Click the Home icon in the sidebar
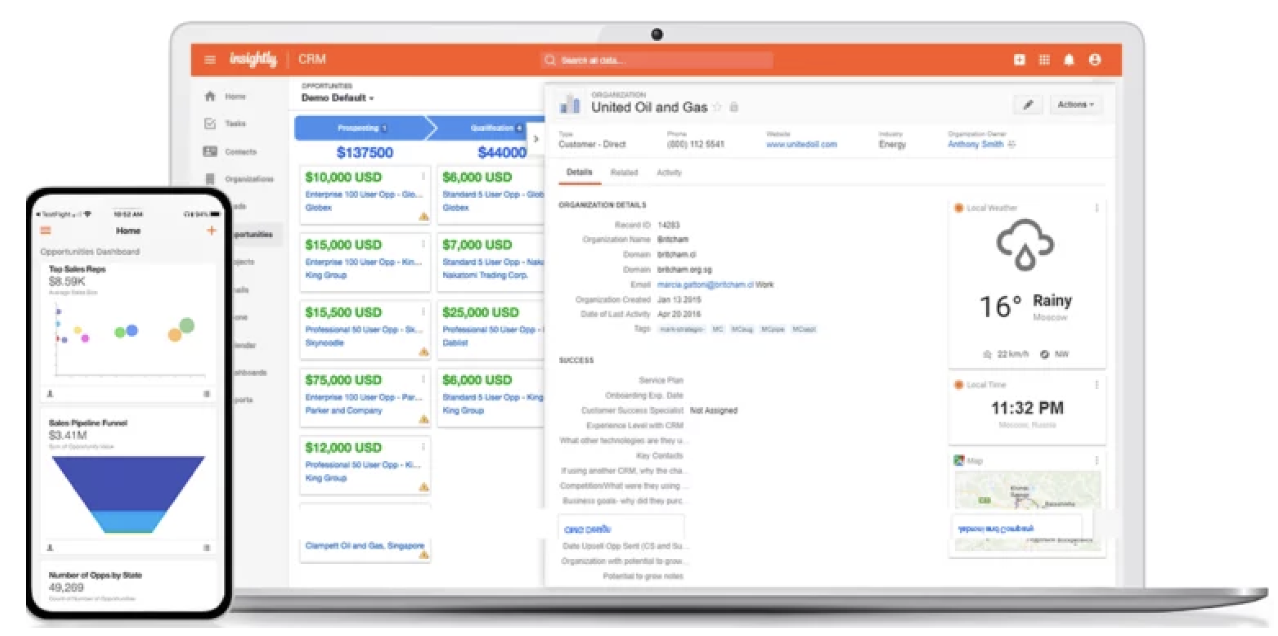Viewport: 1278px width, 636px height. pyautogui.click(x=210, y=96)
